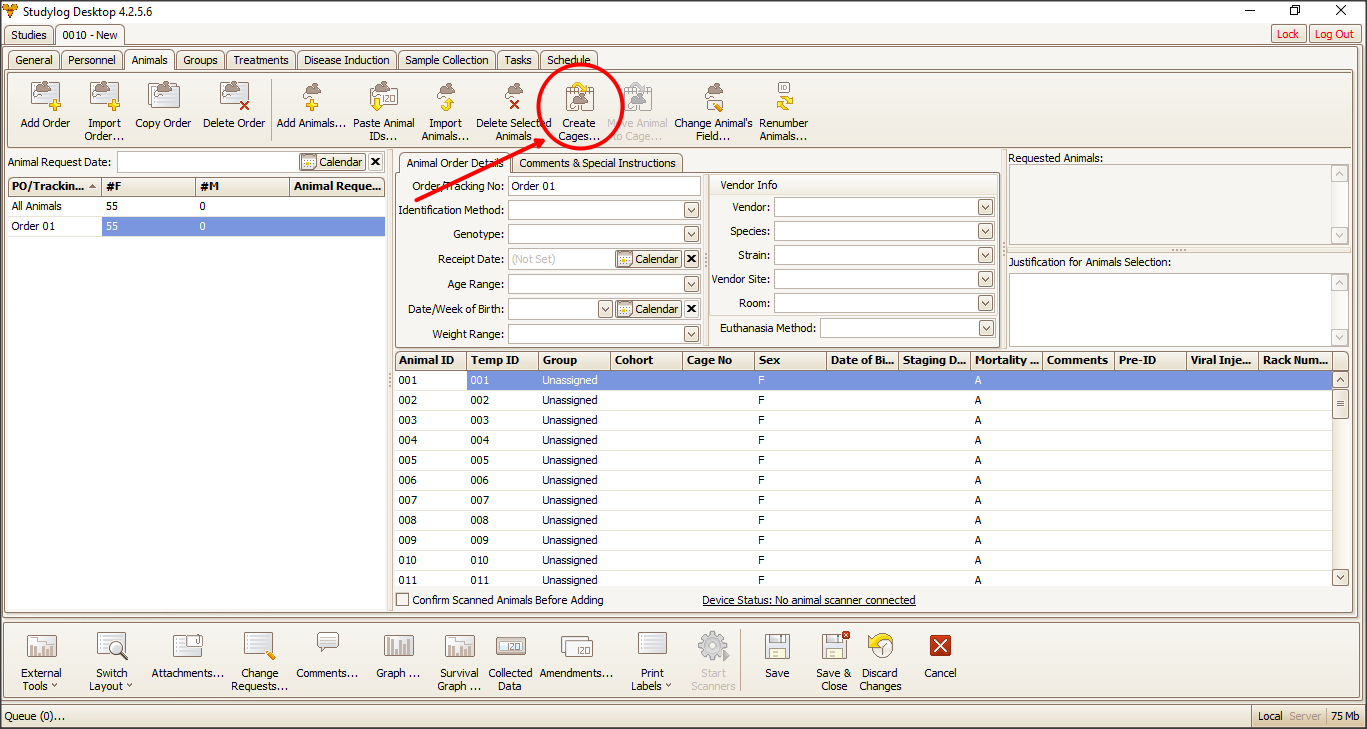The height and width of the screenshot is (729, 1367).
Task: Open Calendar for Animal Request Date
Action: pyautogui.click(x=332, y=162)
